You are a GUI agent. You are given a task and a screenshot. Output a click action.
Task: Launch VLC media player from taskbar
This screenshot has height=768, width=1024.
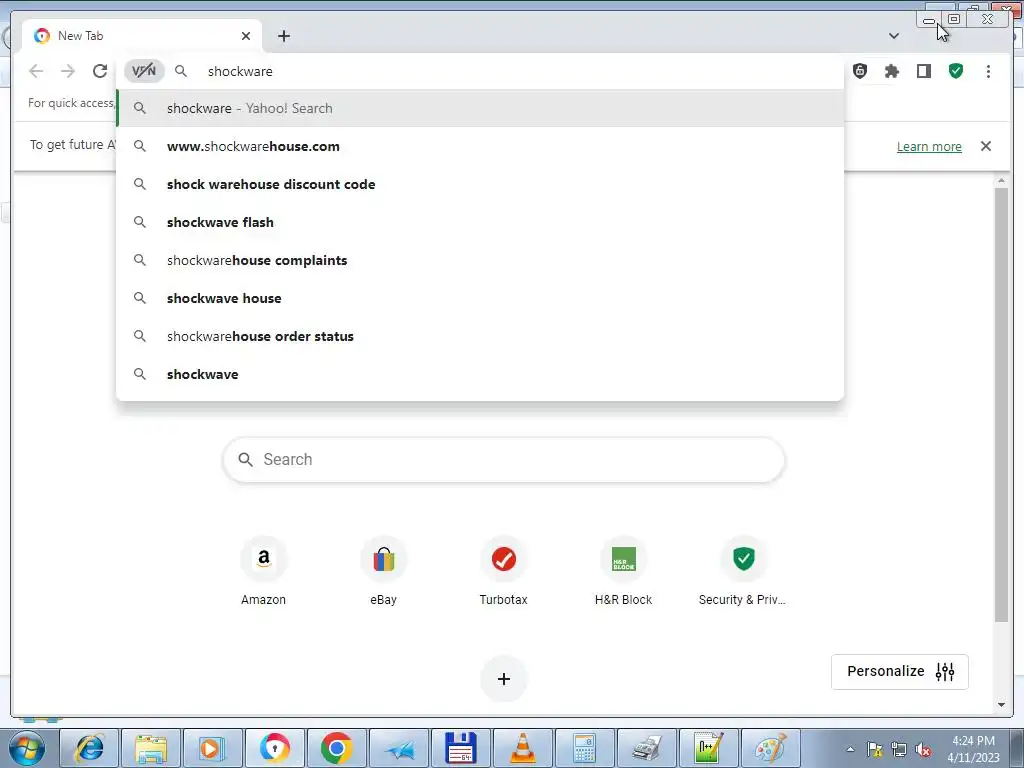coord(522,748)
